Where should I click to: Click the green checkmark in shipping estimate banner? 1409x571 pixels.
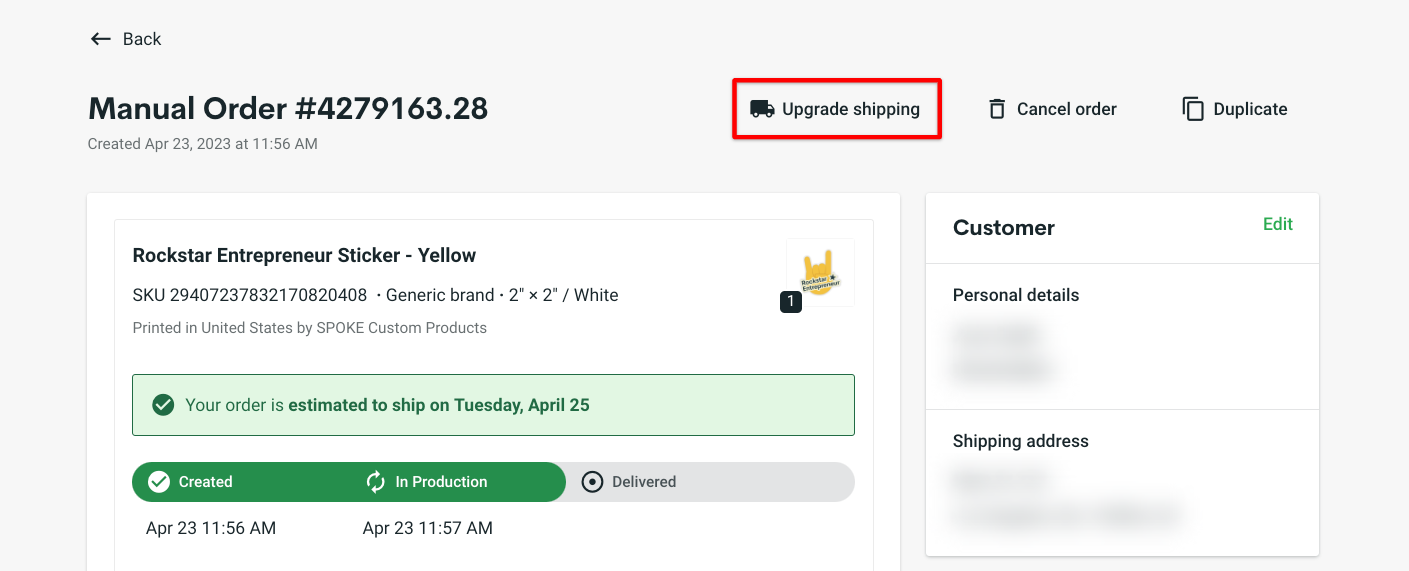click(163, 405)
